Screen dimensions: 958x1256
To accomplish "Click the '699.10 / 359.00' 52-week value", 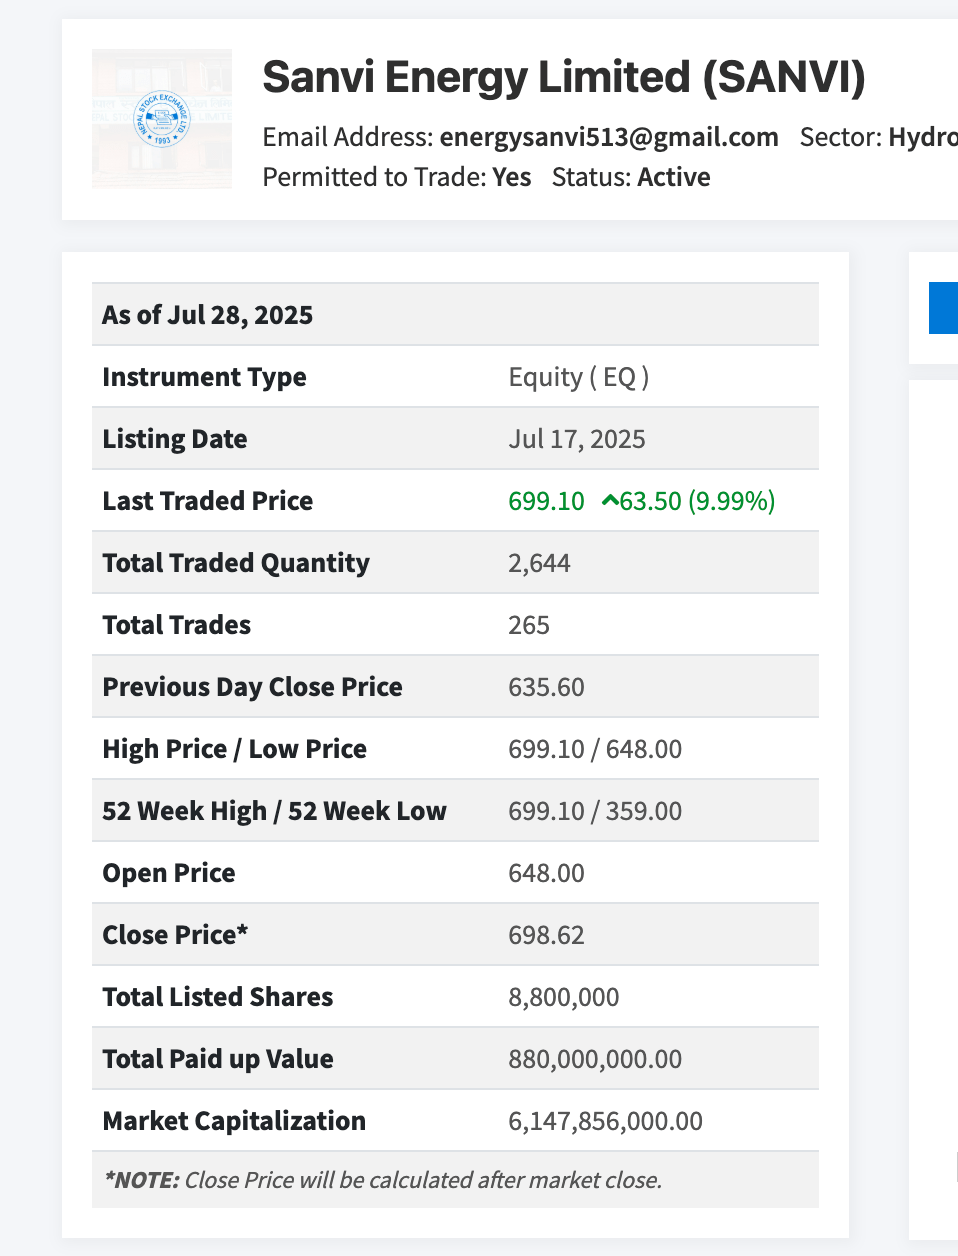I will [595, 811].
